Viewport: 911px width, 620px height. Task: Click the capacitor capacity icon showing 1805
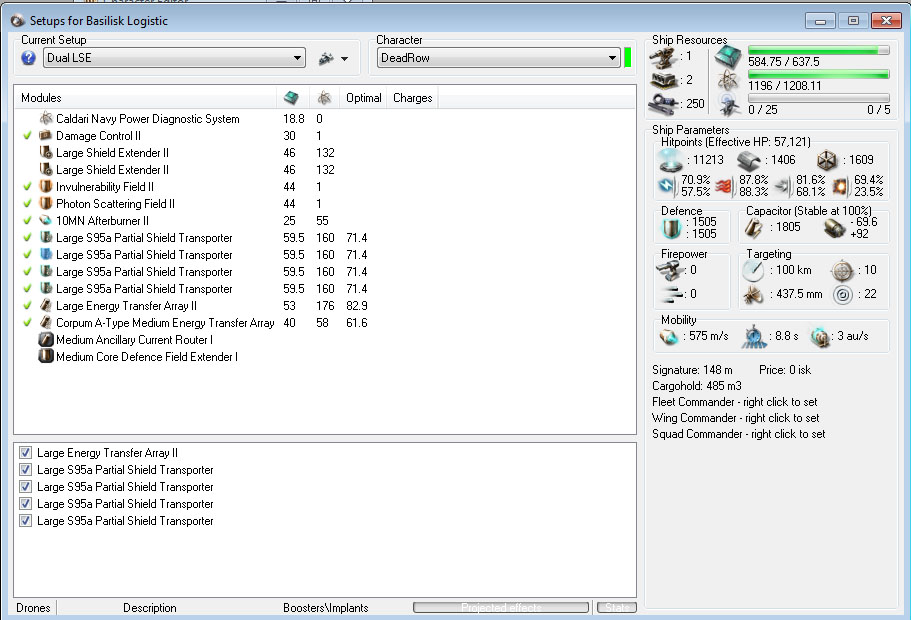pyautogui.click(x=754, y=228)
